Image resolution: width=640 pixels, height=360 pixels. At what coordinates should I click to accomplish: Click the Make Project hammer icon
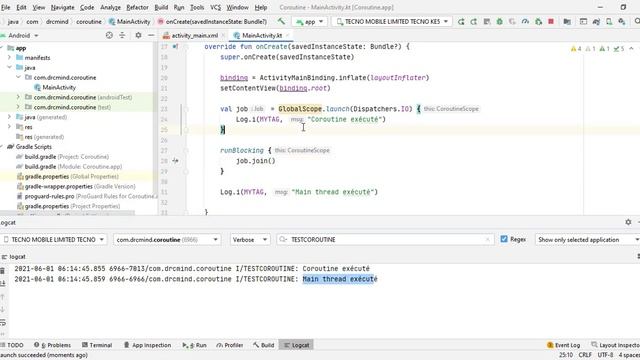(281, 21)
